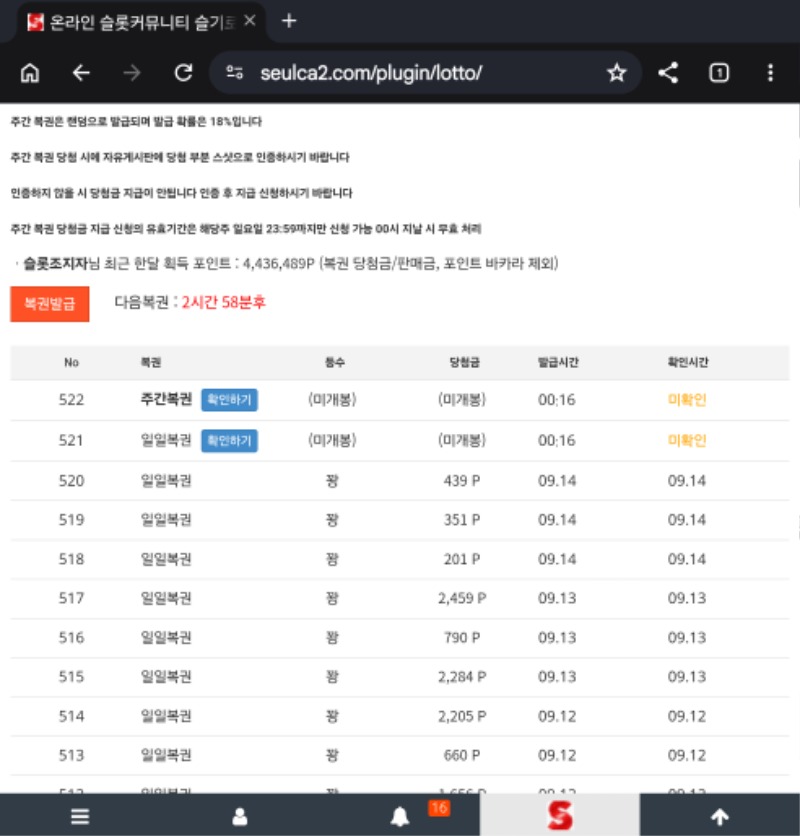The image size is (800, 836).
Task: Open the tab switcher showing 1 tab
Action: tap(719, 73)
